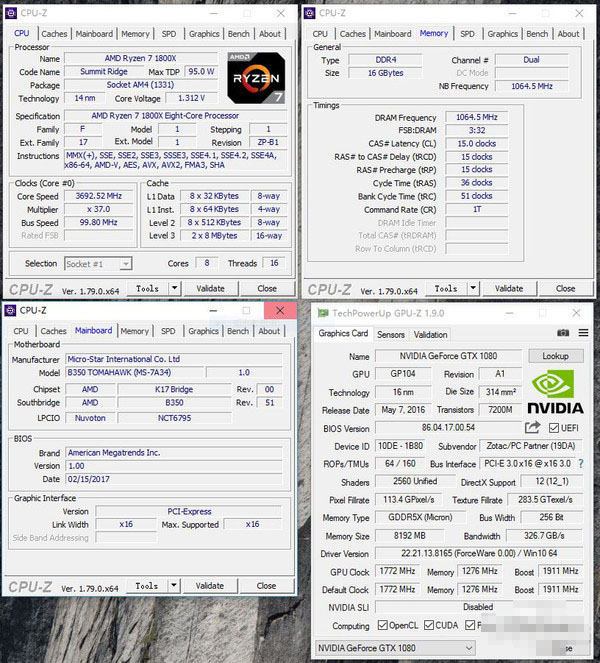
Task: Open the Validation tab in GPU-Z
Action: 430,334
